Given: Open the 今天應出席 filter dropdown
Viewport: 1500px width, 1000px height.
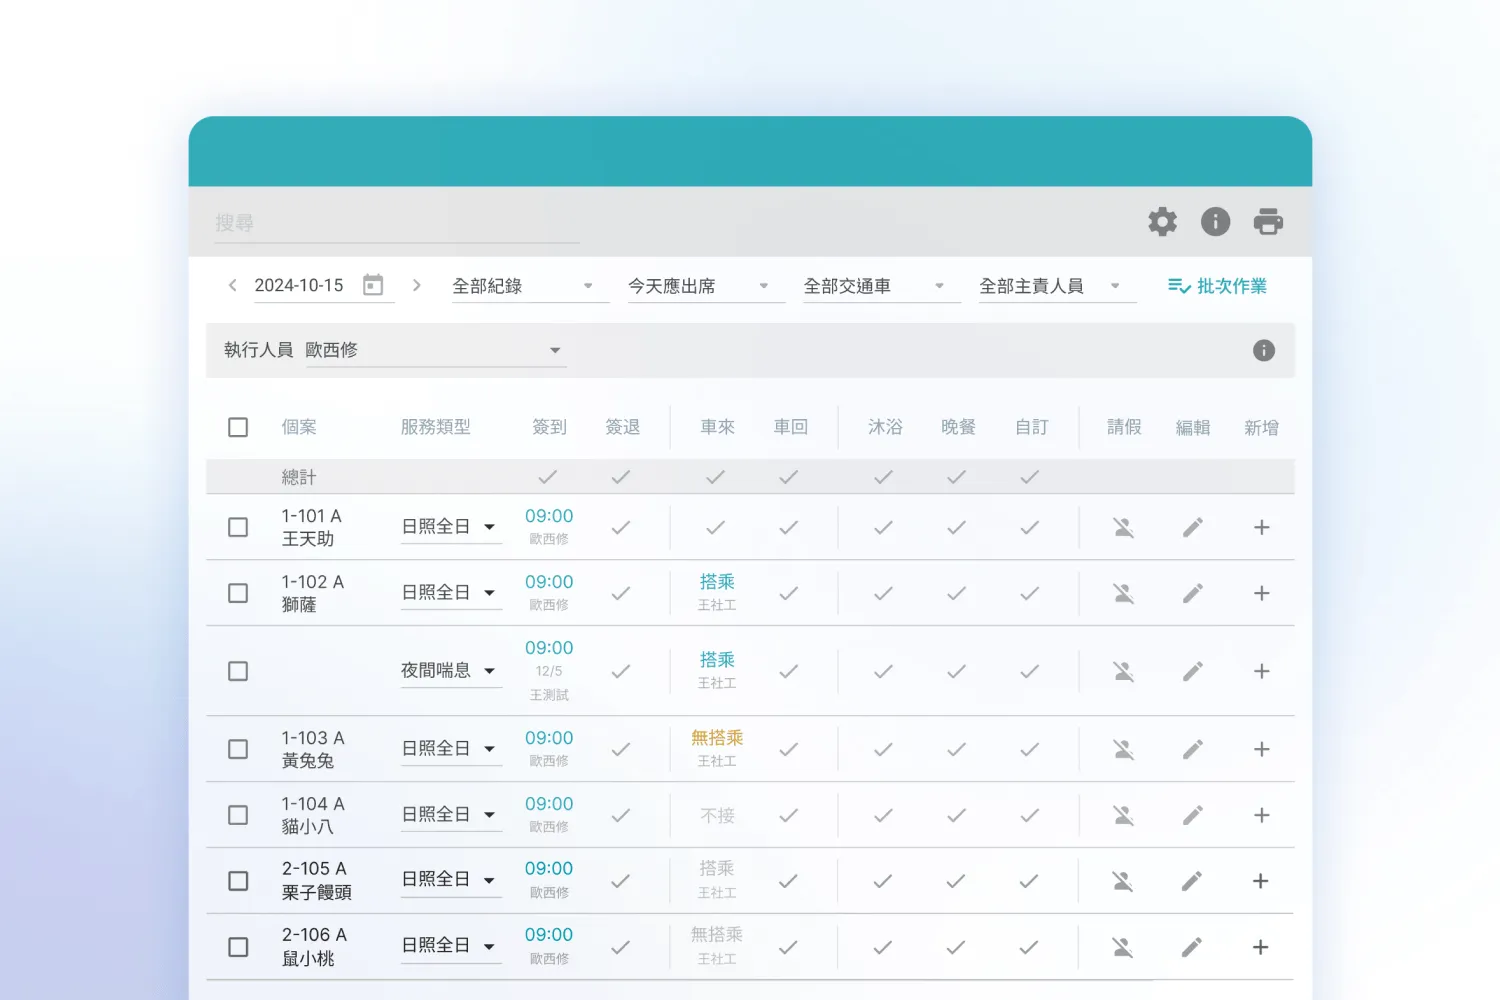Looking at the screenshot, I should pyautogui.click(x=706, y=286).
